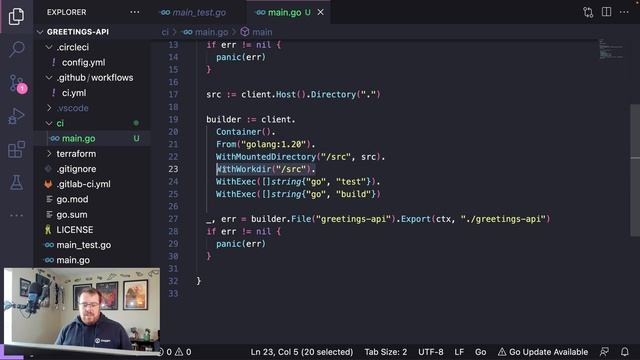Click the U git status badge beside ci main.go
Viewport: 640px width, 360px height.
(136, 138)
